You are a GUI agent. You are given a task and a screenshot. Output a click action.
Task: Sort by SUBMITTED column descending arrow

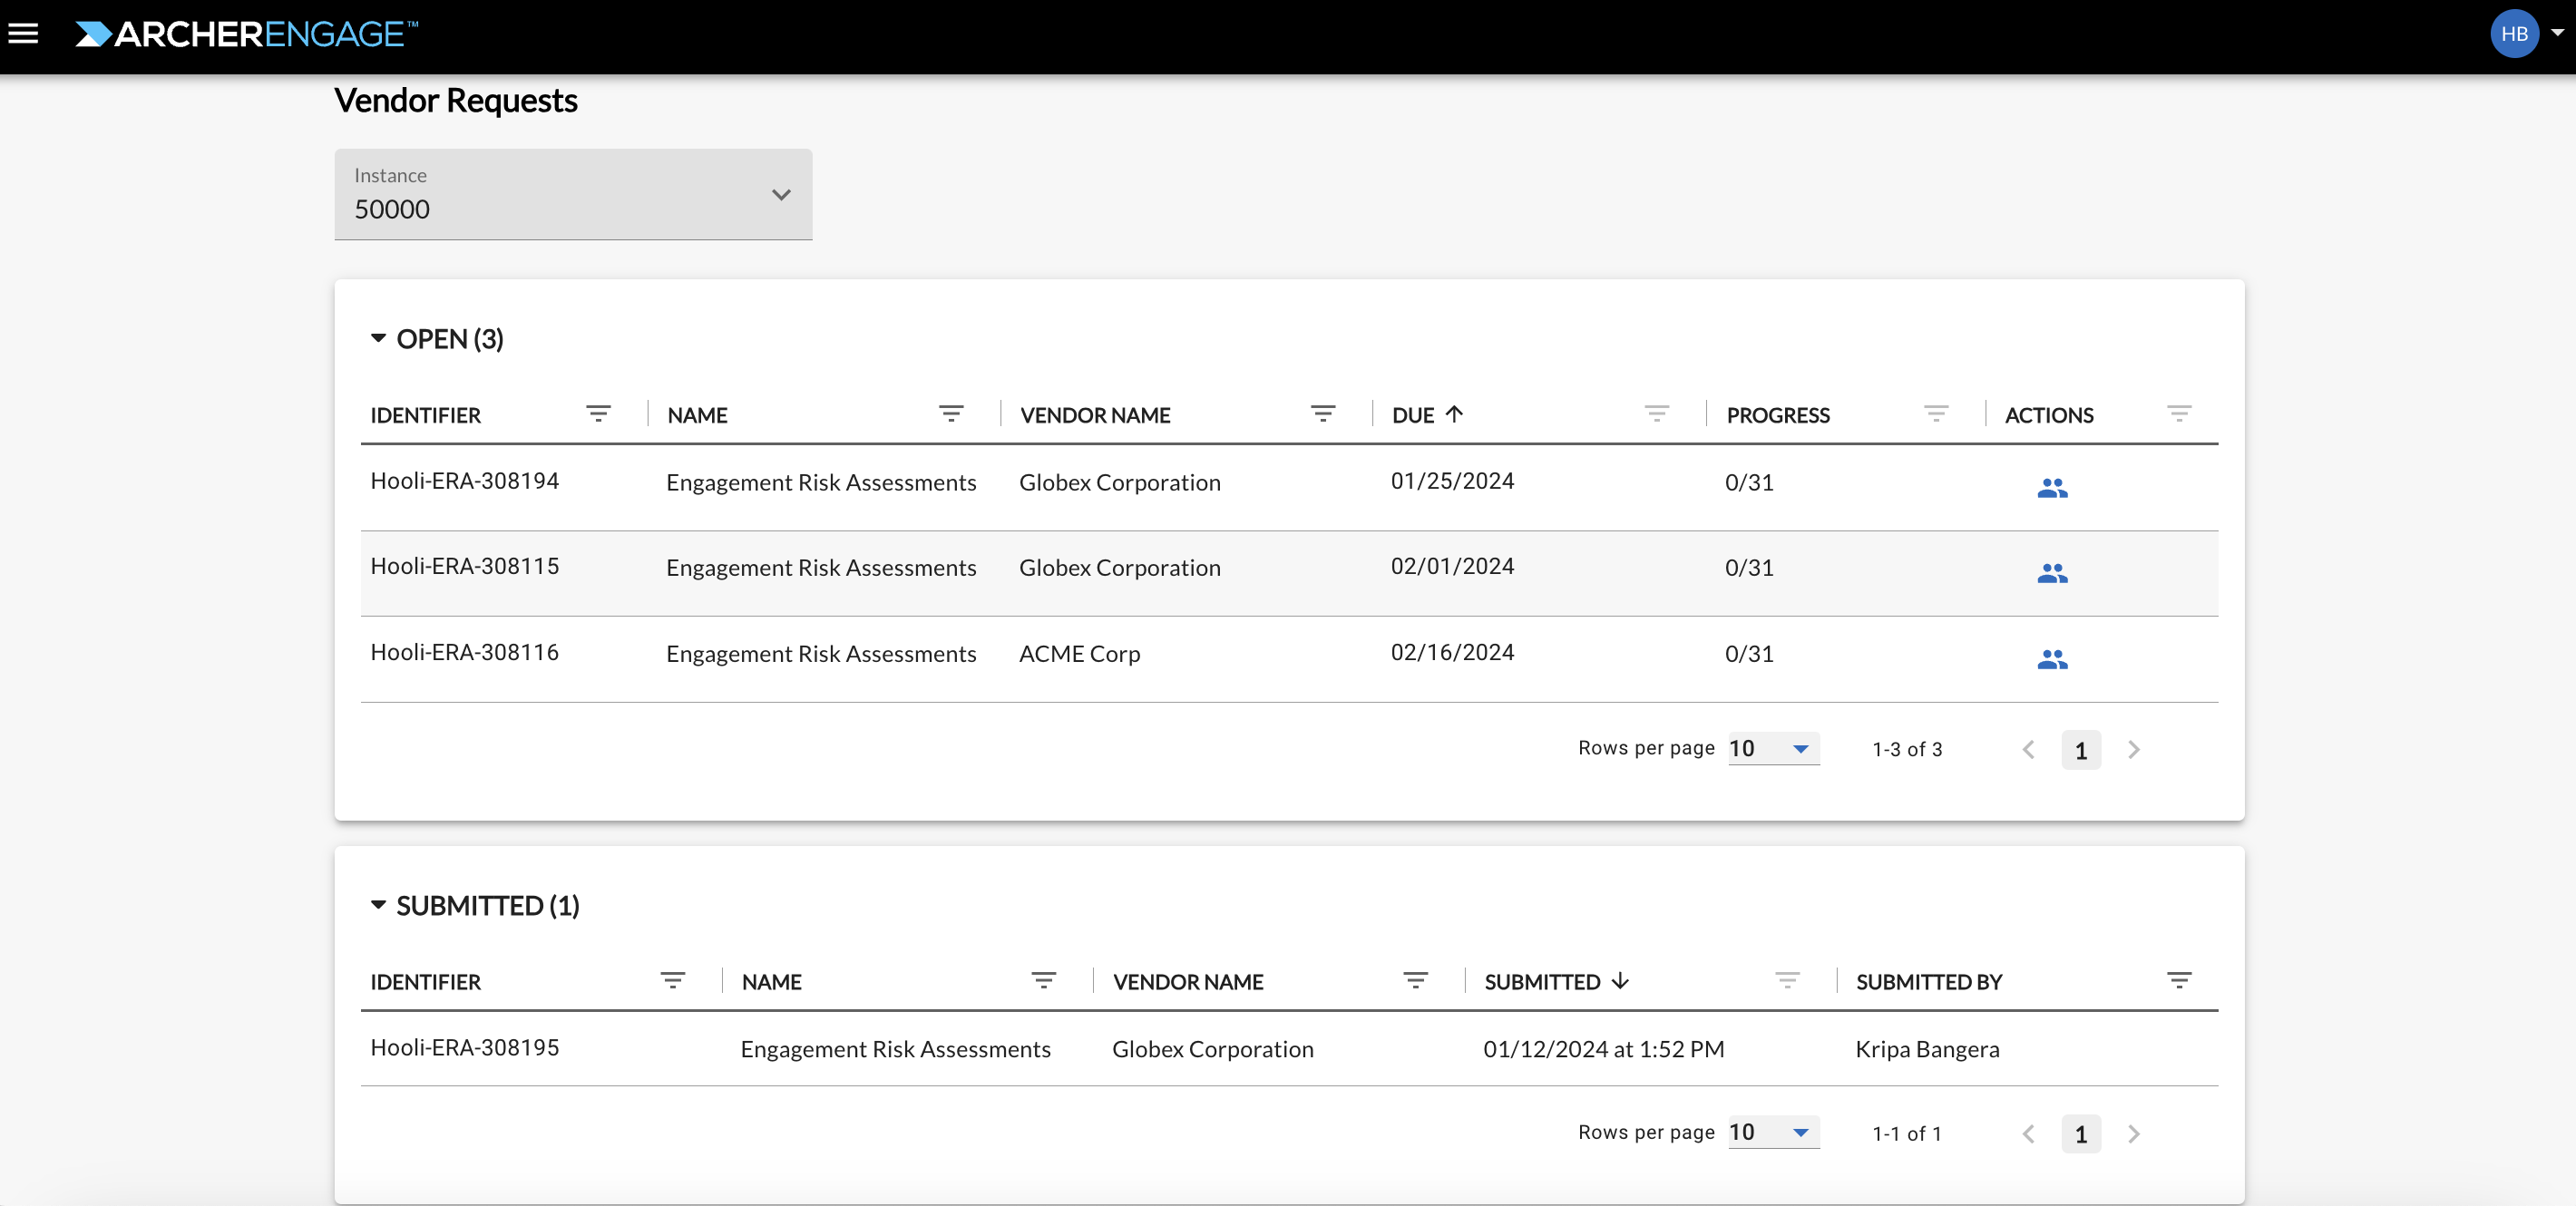coord(1621,981)
